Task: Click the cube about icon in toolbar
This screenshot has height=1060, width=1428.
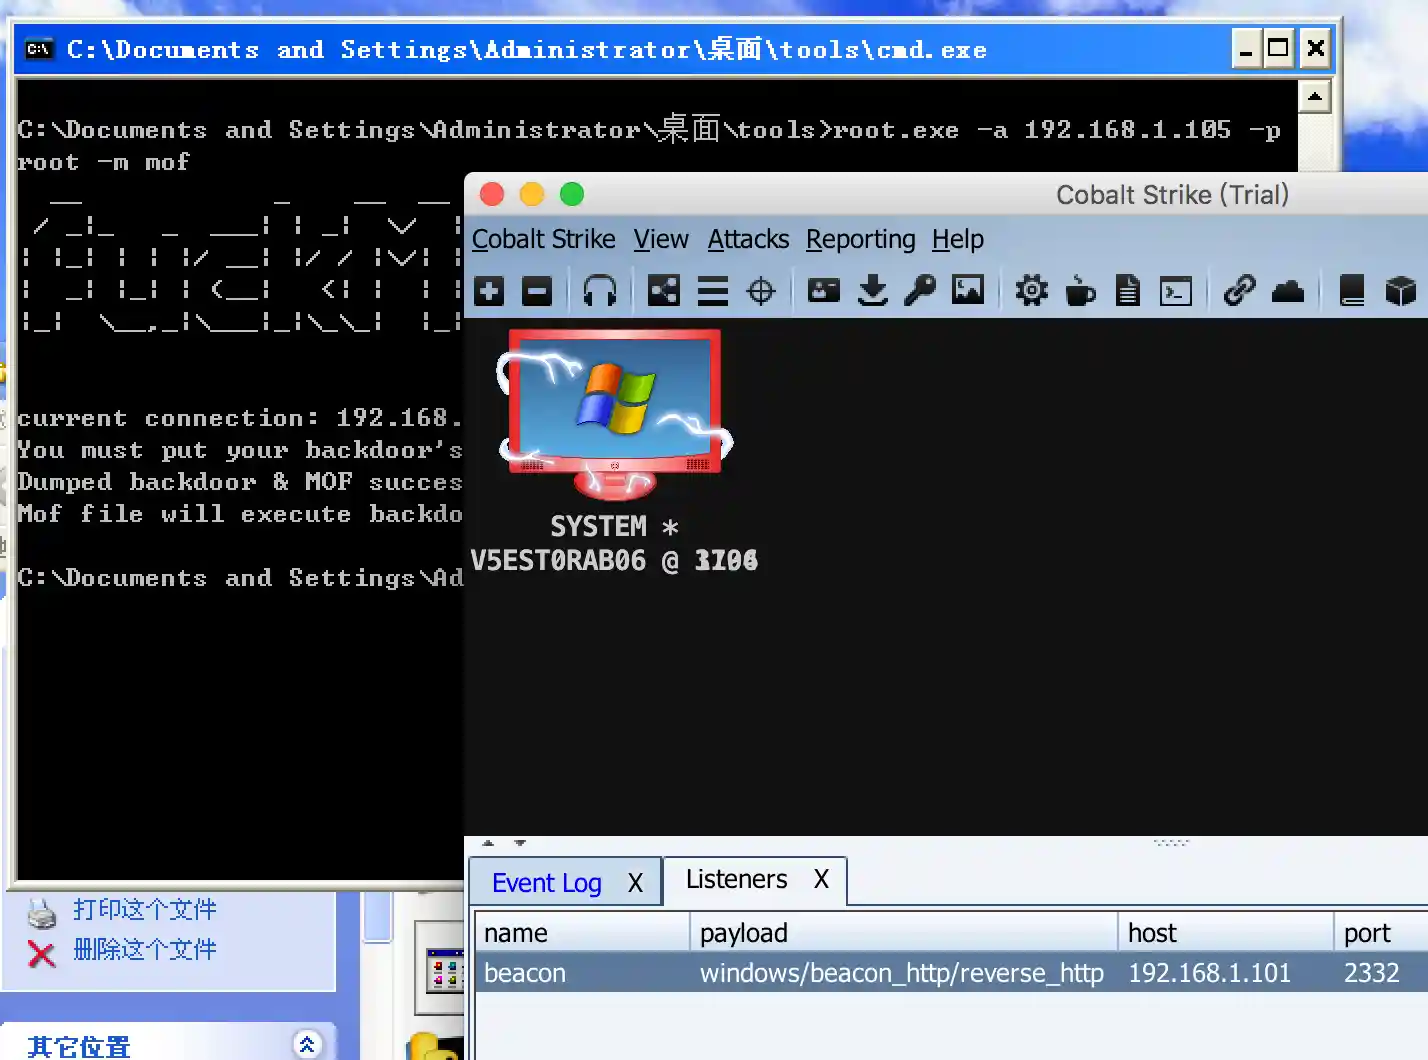Action: [1401, 291]
